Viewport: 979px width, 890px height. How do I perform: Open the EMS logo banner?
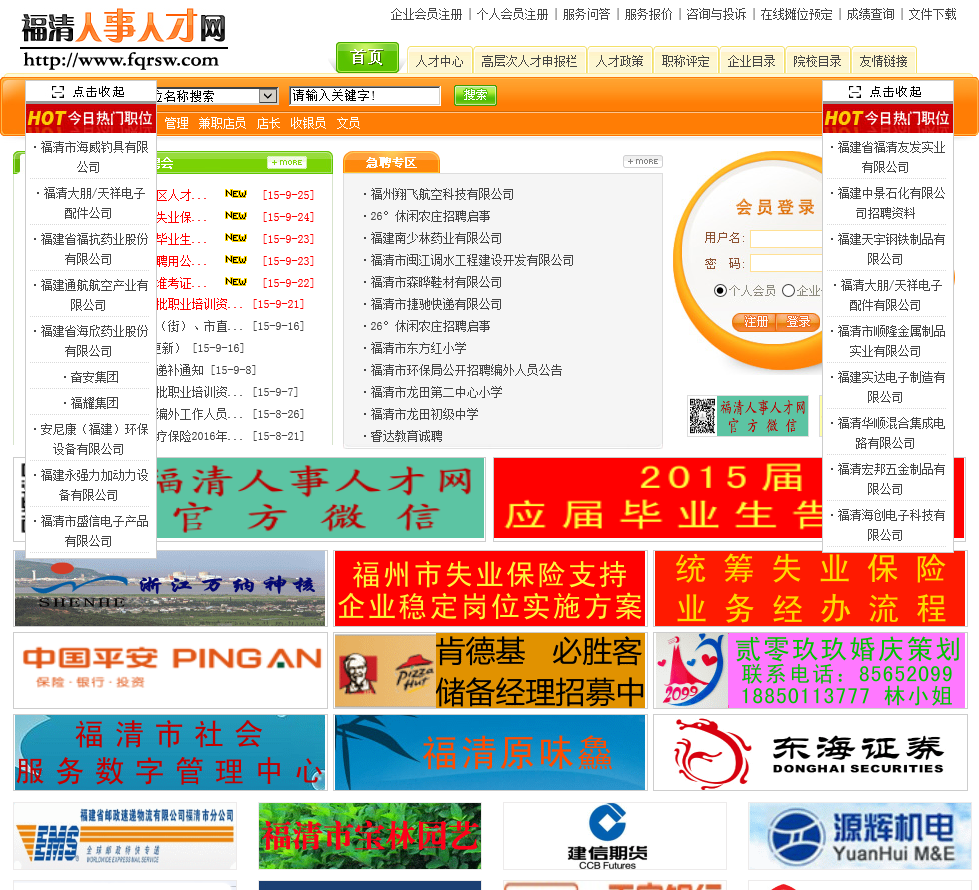coord(125,836)
